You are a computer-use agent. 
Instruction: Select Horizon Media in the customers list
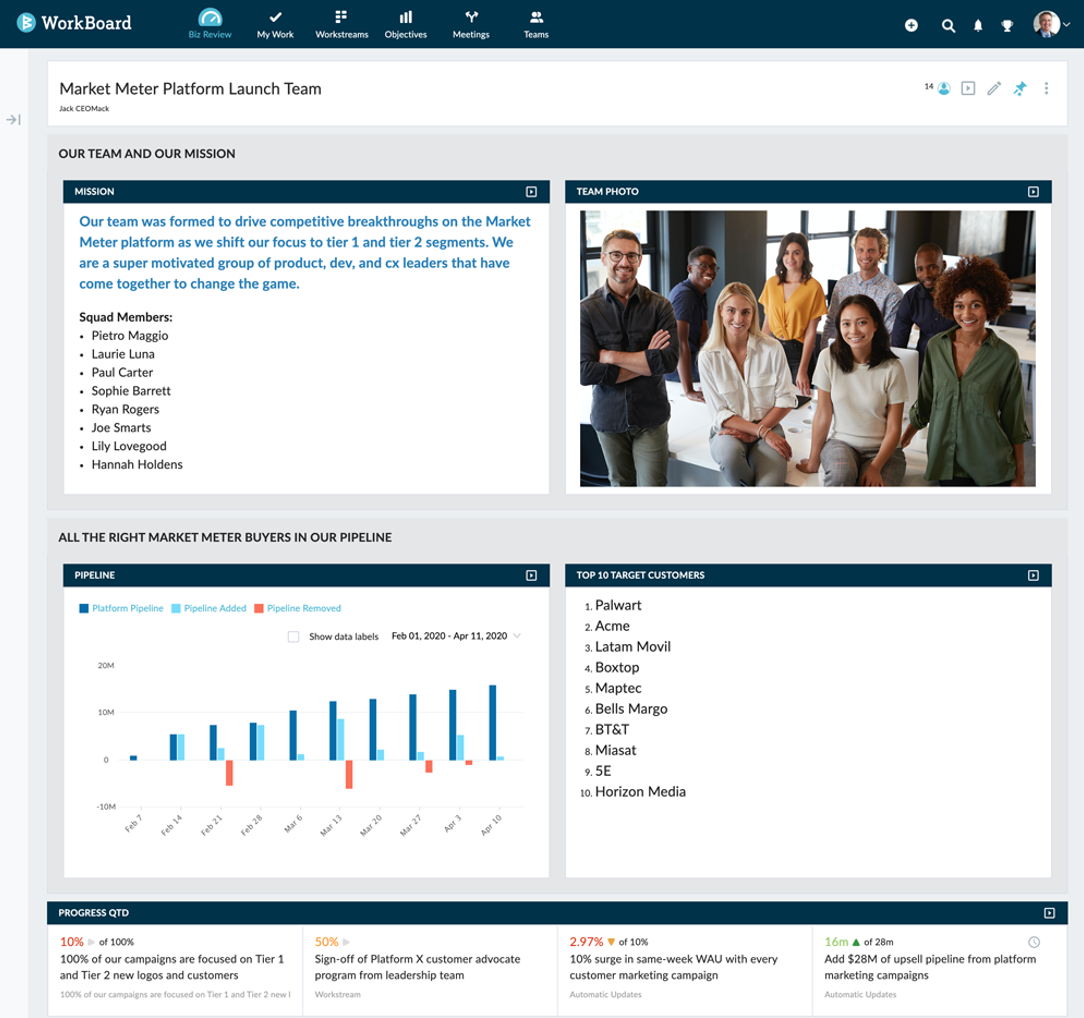(640, 792)
